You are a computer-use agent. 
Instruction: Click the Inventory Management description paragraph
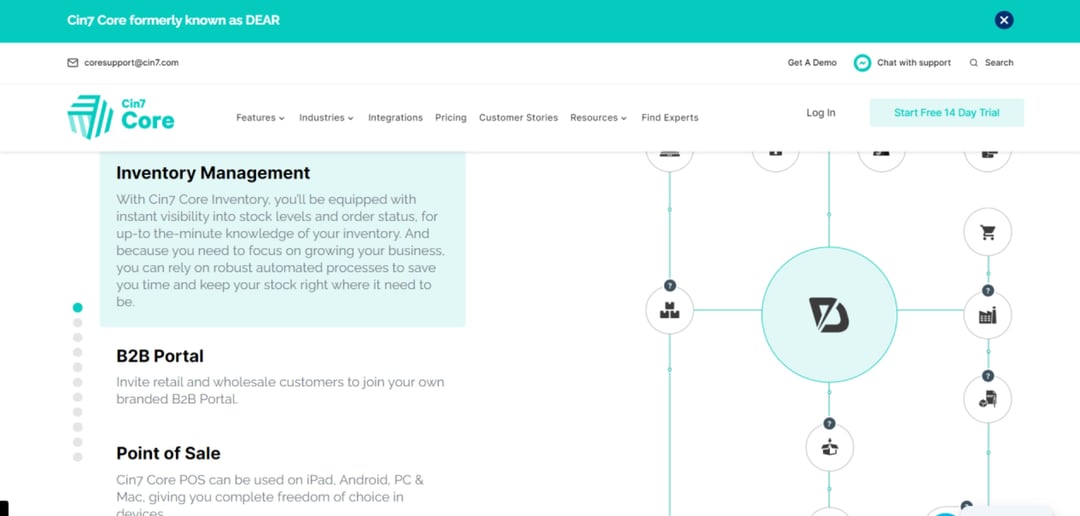tap(280, 250)
